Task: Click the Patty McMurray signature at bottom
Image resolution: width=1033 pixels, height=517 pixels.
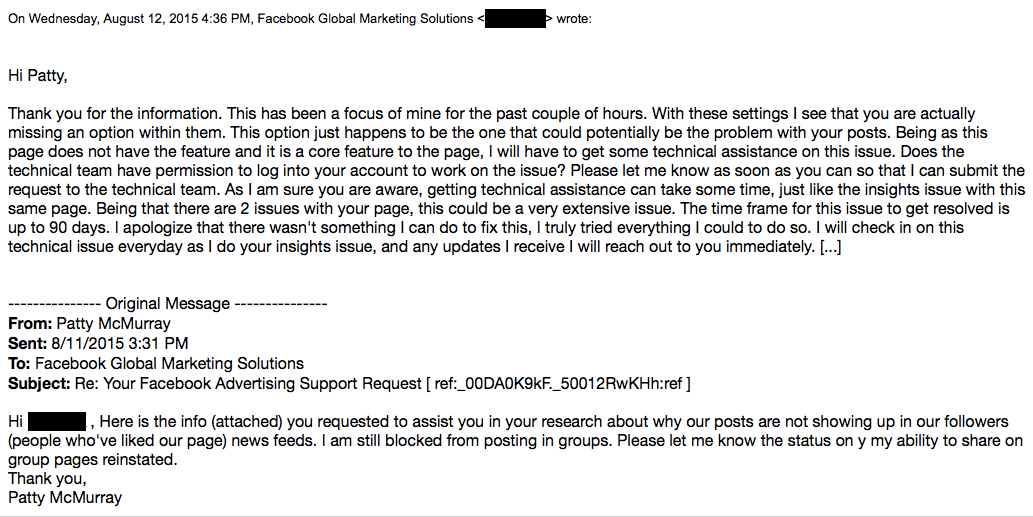Action: click(x=65, y=498)
